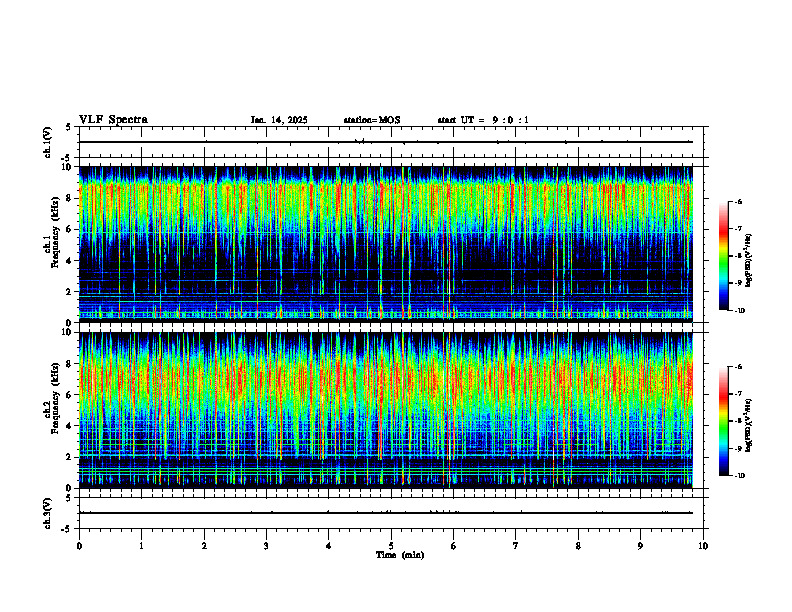Click inside the ch.1 spectrogram panel
Screen dimensions: 792x612
point(386,244)
